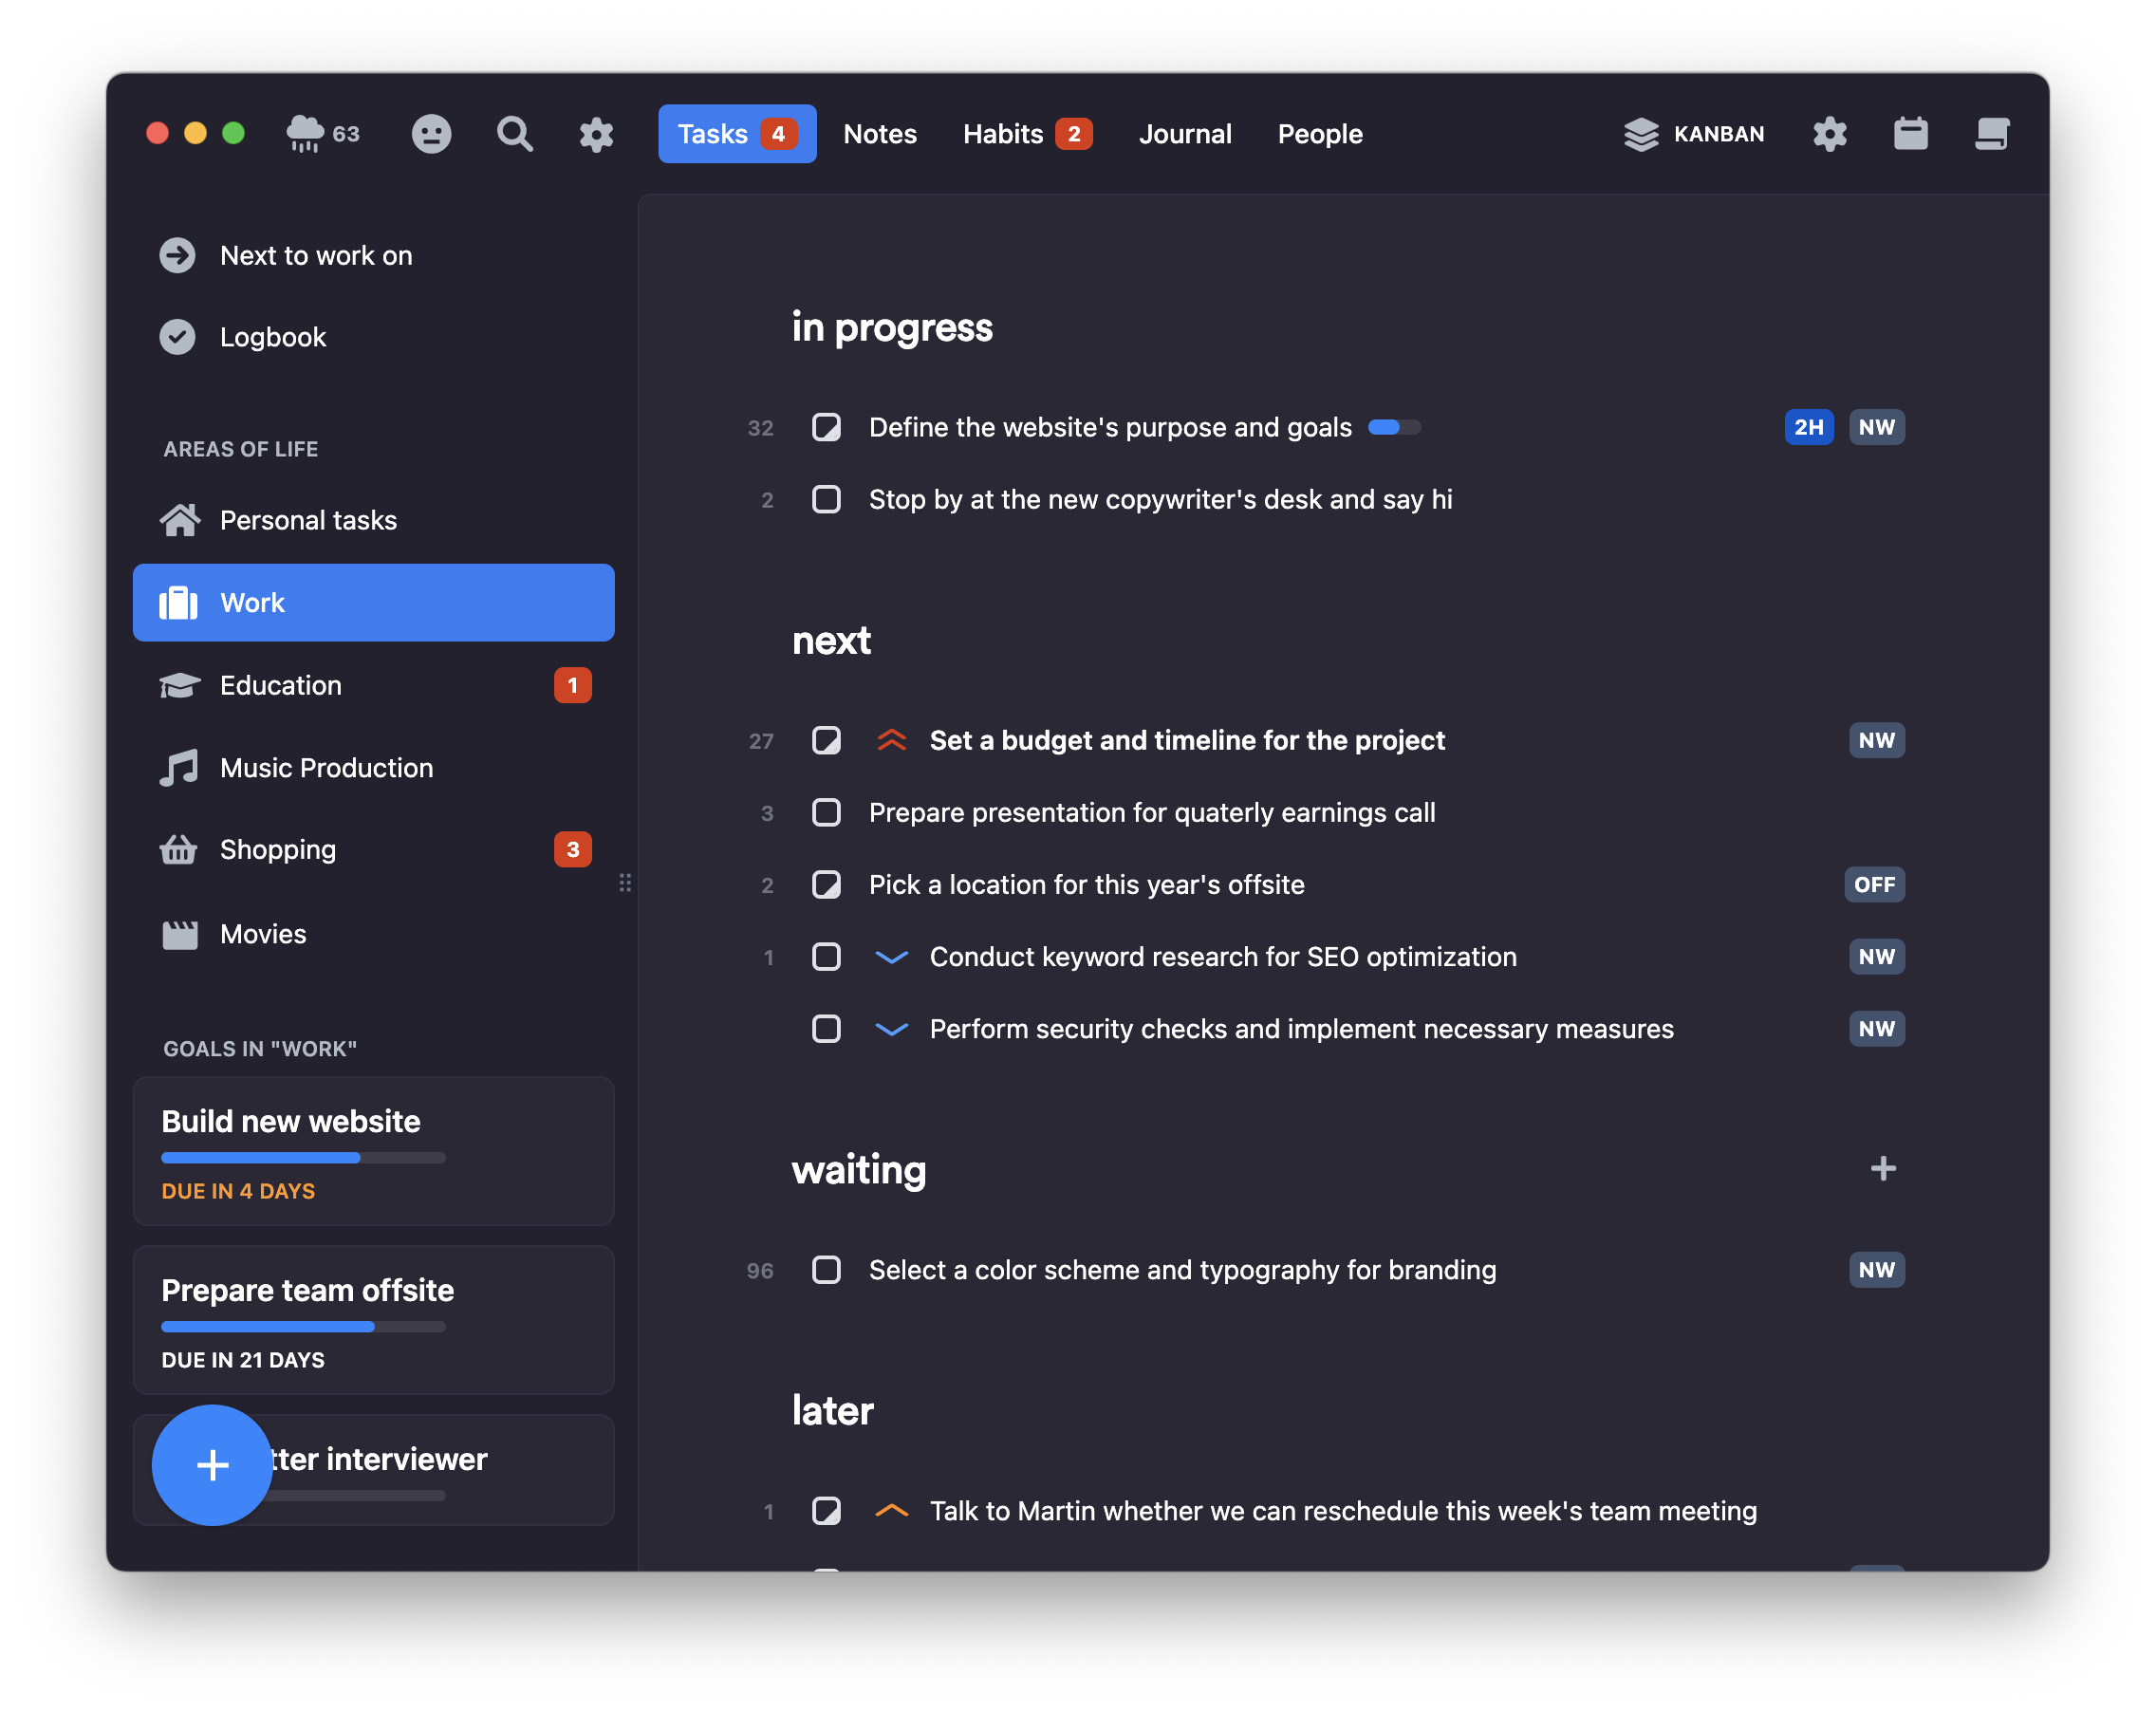Check off 'Stop by at the new copywriter's desk'

826,499
